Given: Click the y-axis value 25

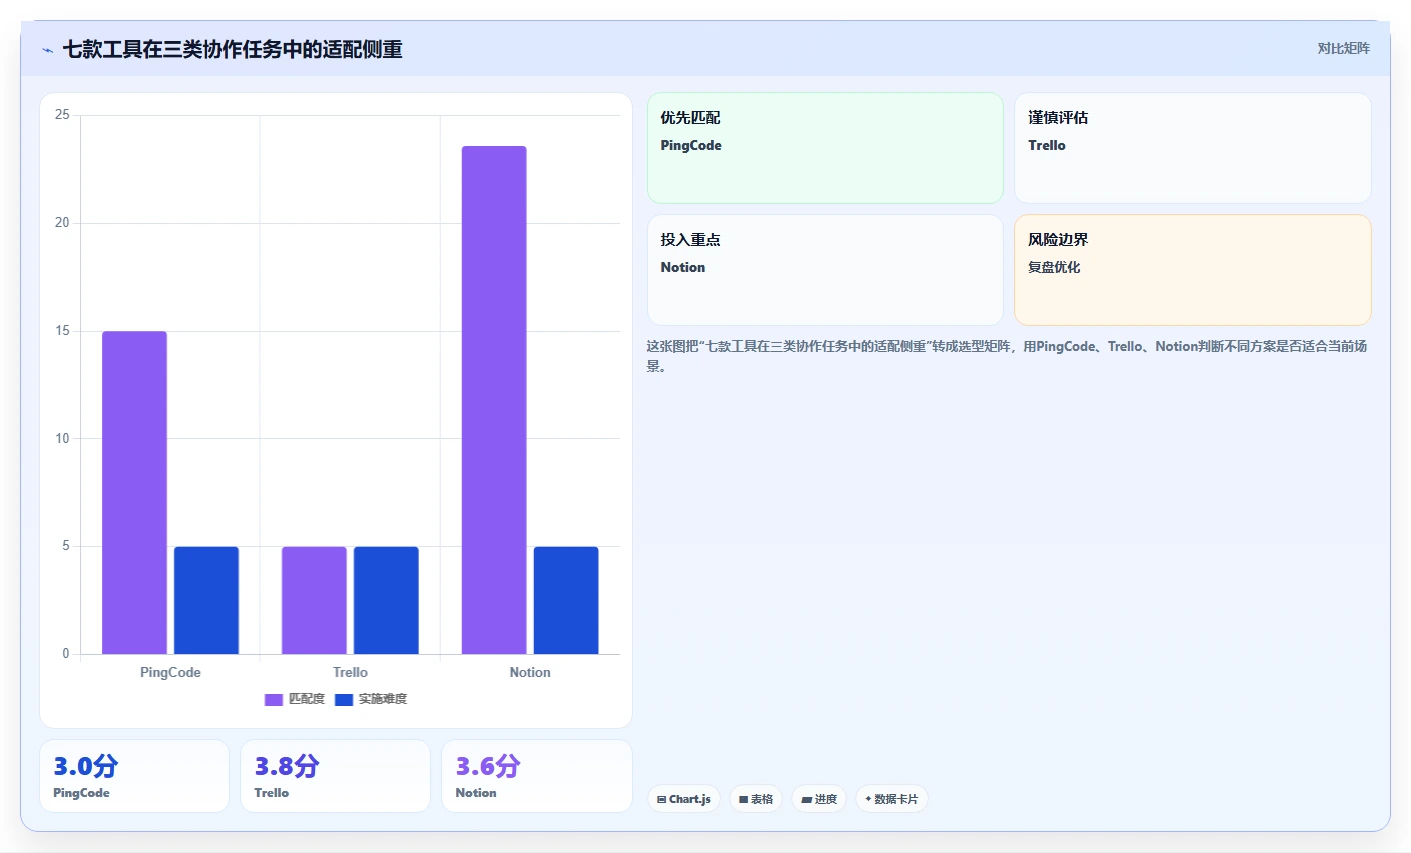Looking at the screenshot, I should [62, 115].
